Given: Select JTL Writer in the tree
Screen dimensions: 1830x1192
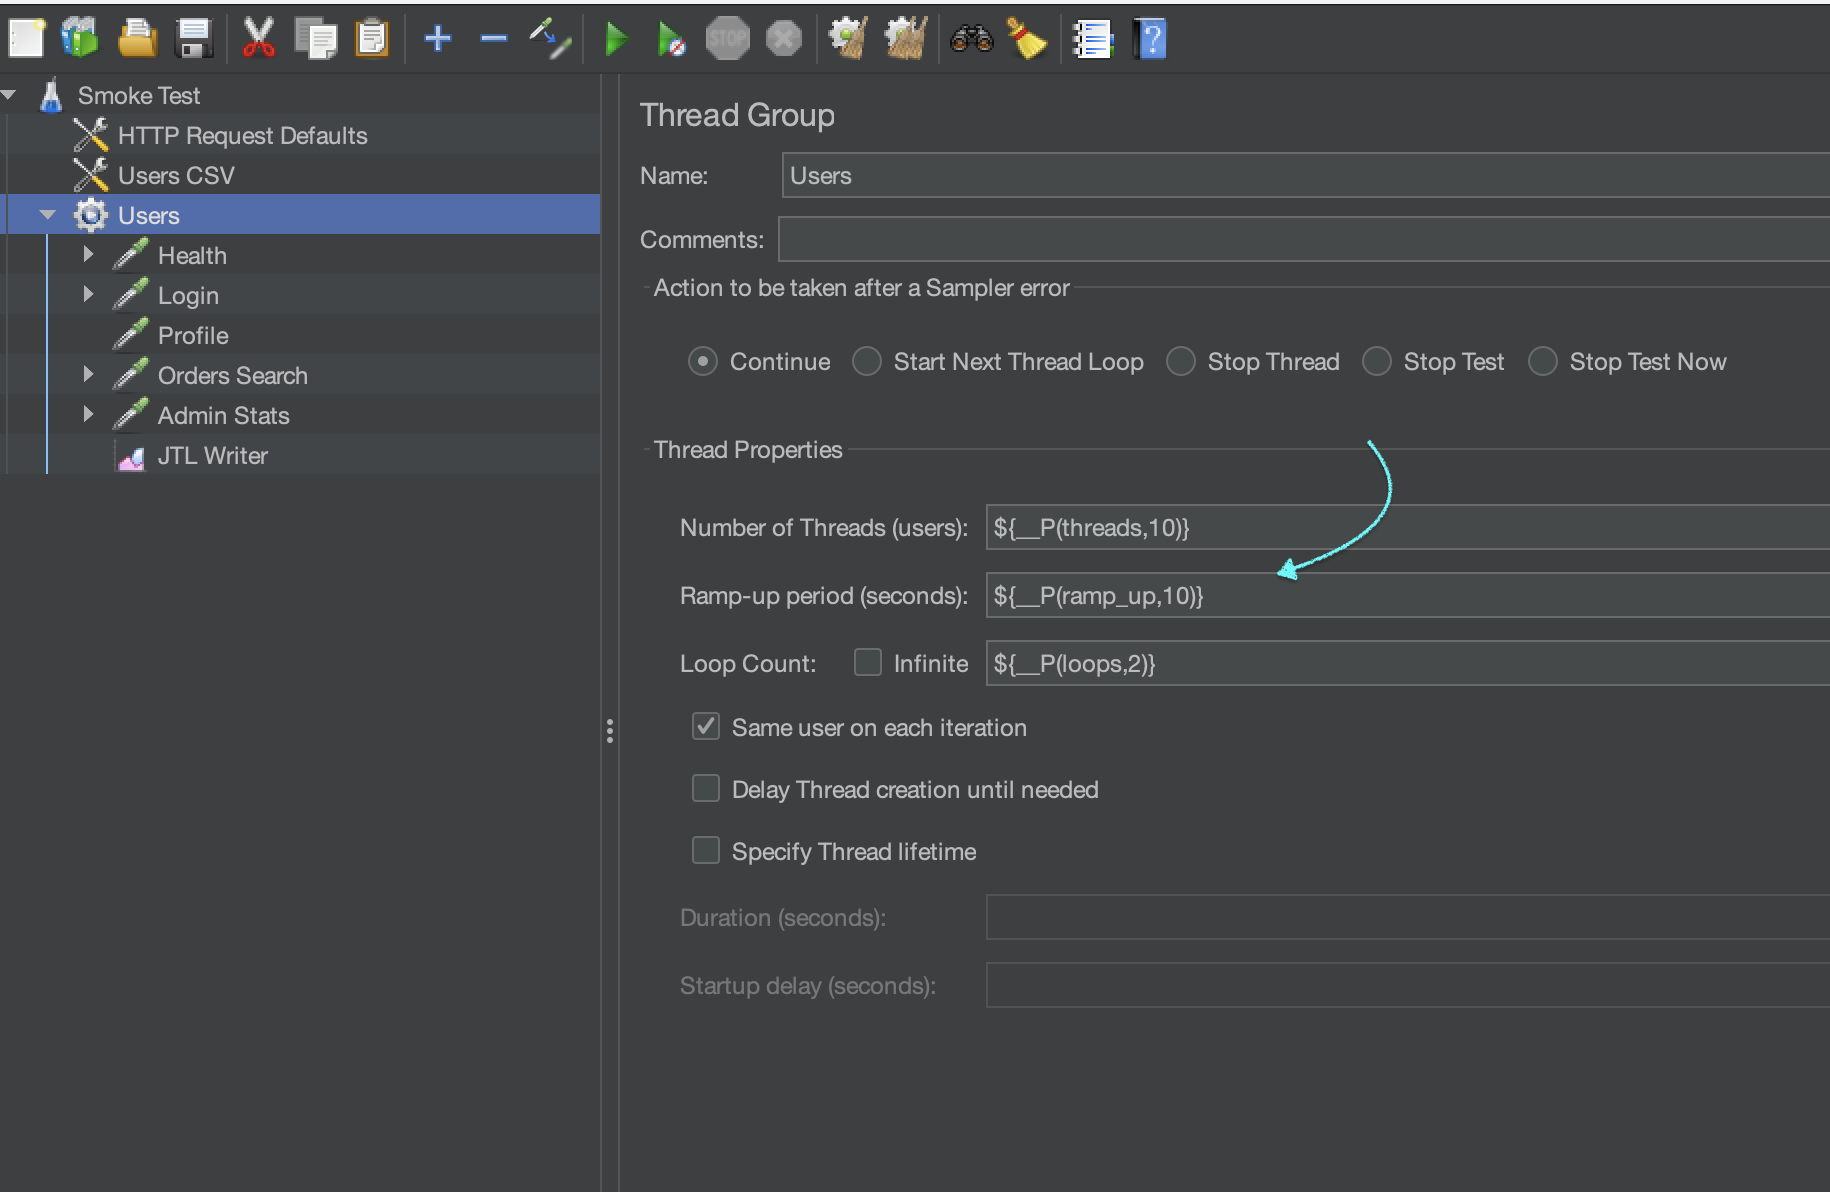Looking at the screenshot, I should pyautogui.click(x=212, y=456).
